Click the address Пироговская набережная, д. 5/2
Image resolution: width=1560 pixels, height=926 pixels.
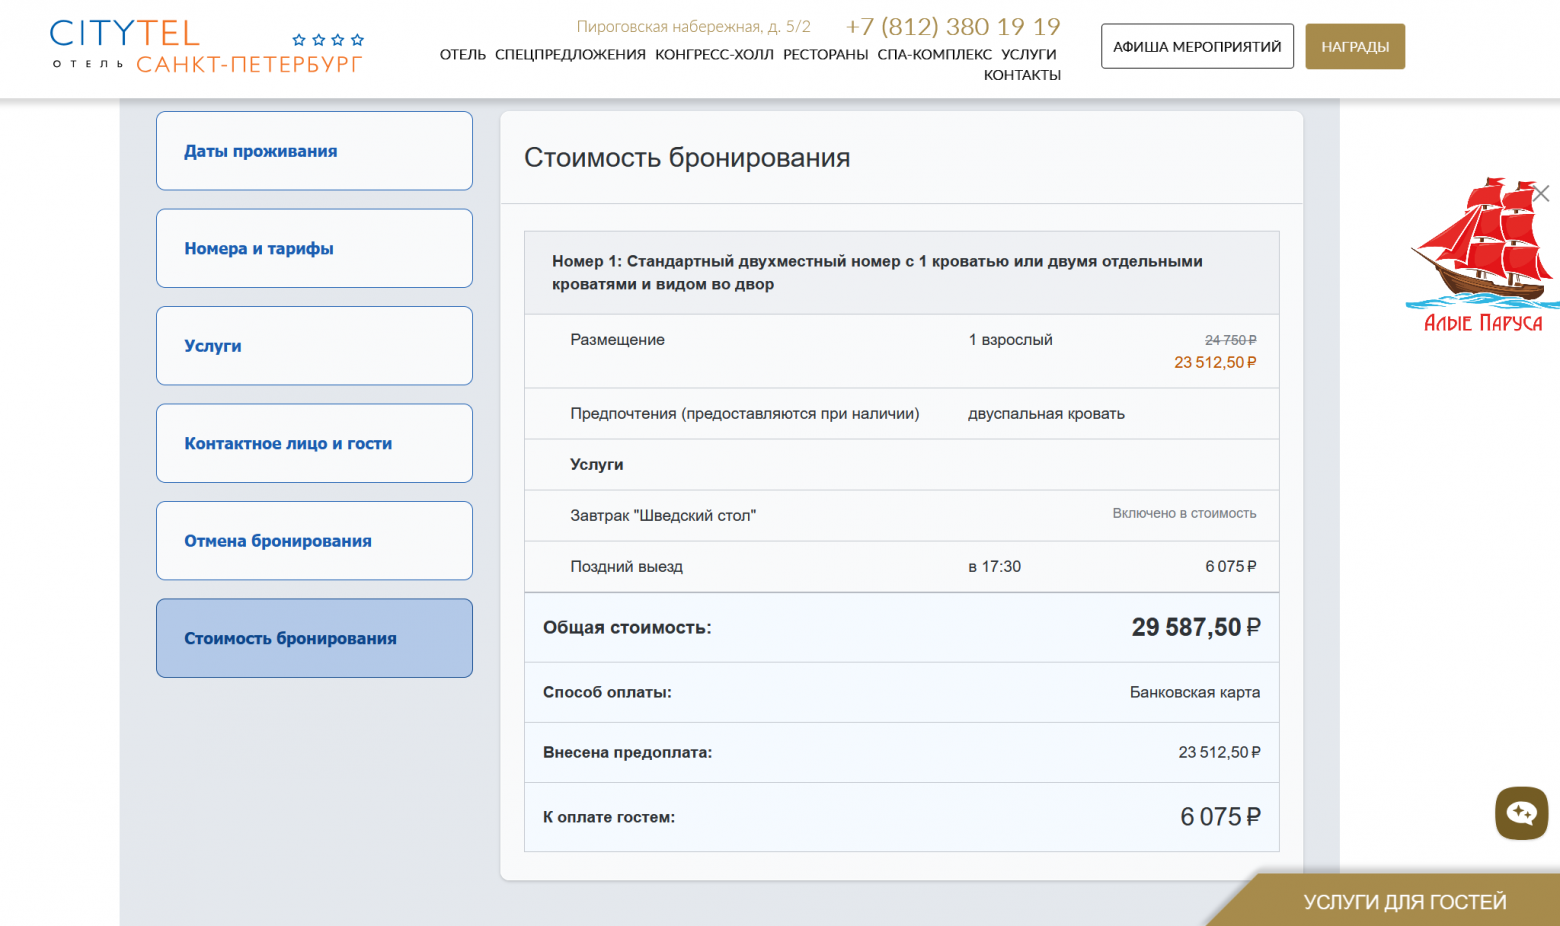[x=693, y=27]
